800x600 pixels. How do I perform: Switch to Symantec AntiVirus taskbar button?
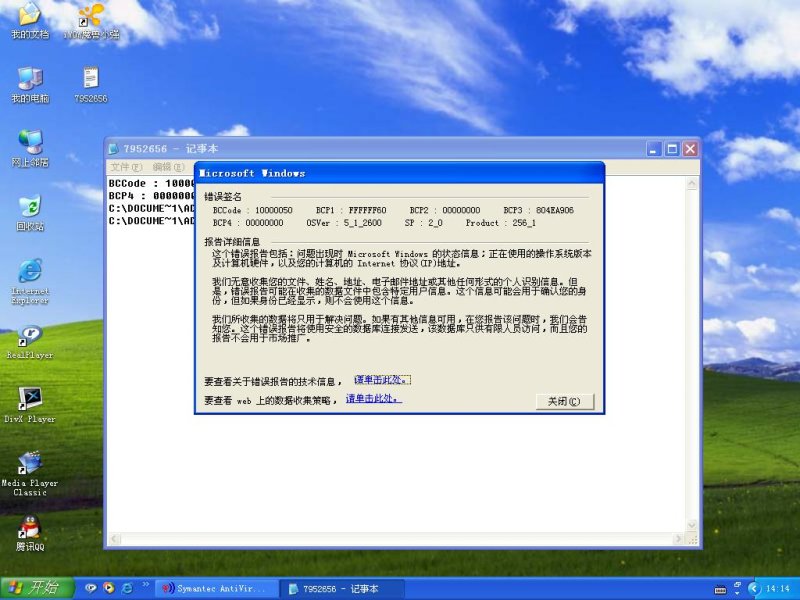click(214, 589)
